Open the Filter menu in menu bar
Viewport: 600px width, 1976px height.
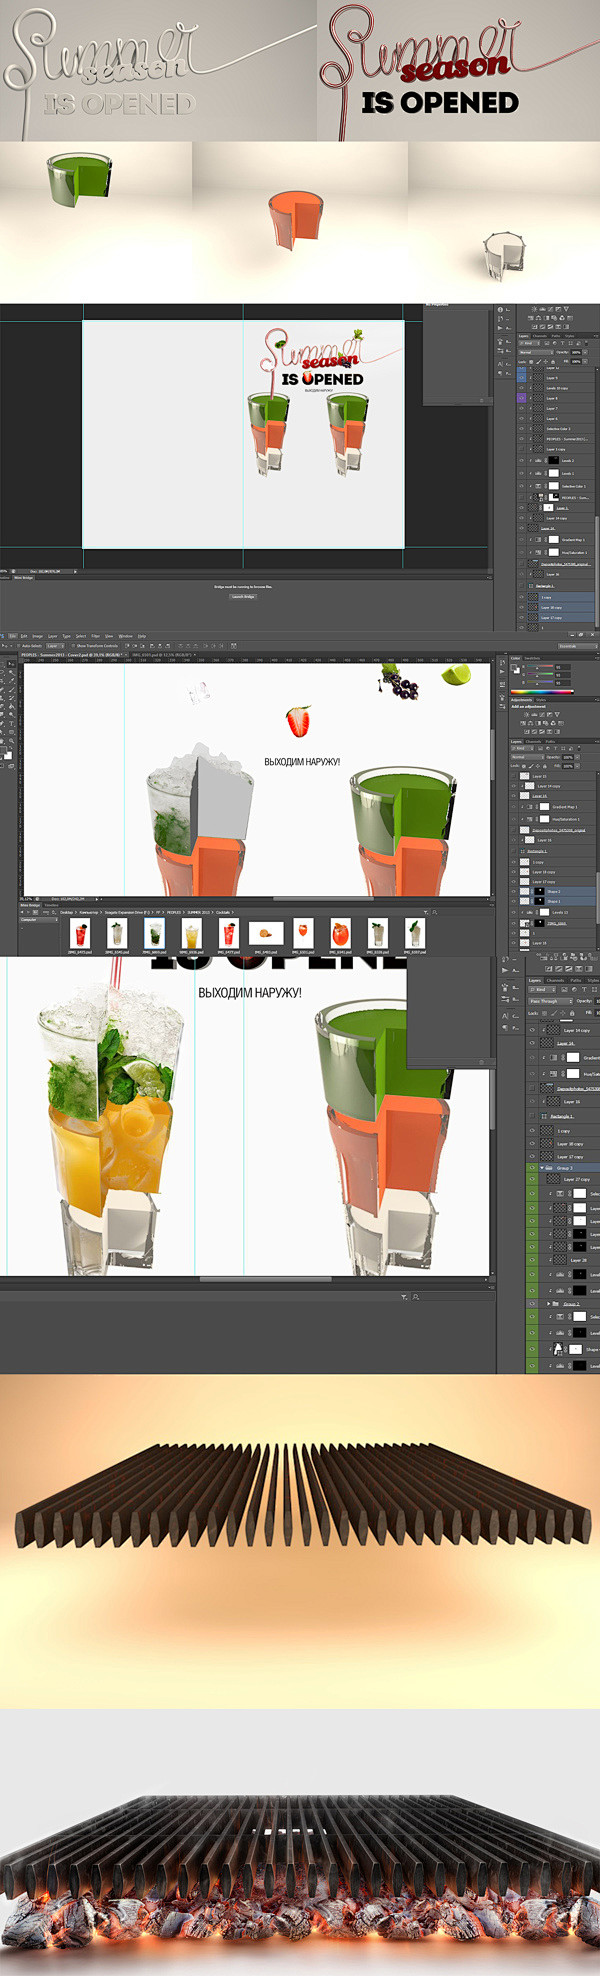pos(95,636)
